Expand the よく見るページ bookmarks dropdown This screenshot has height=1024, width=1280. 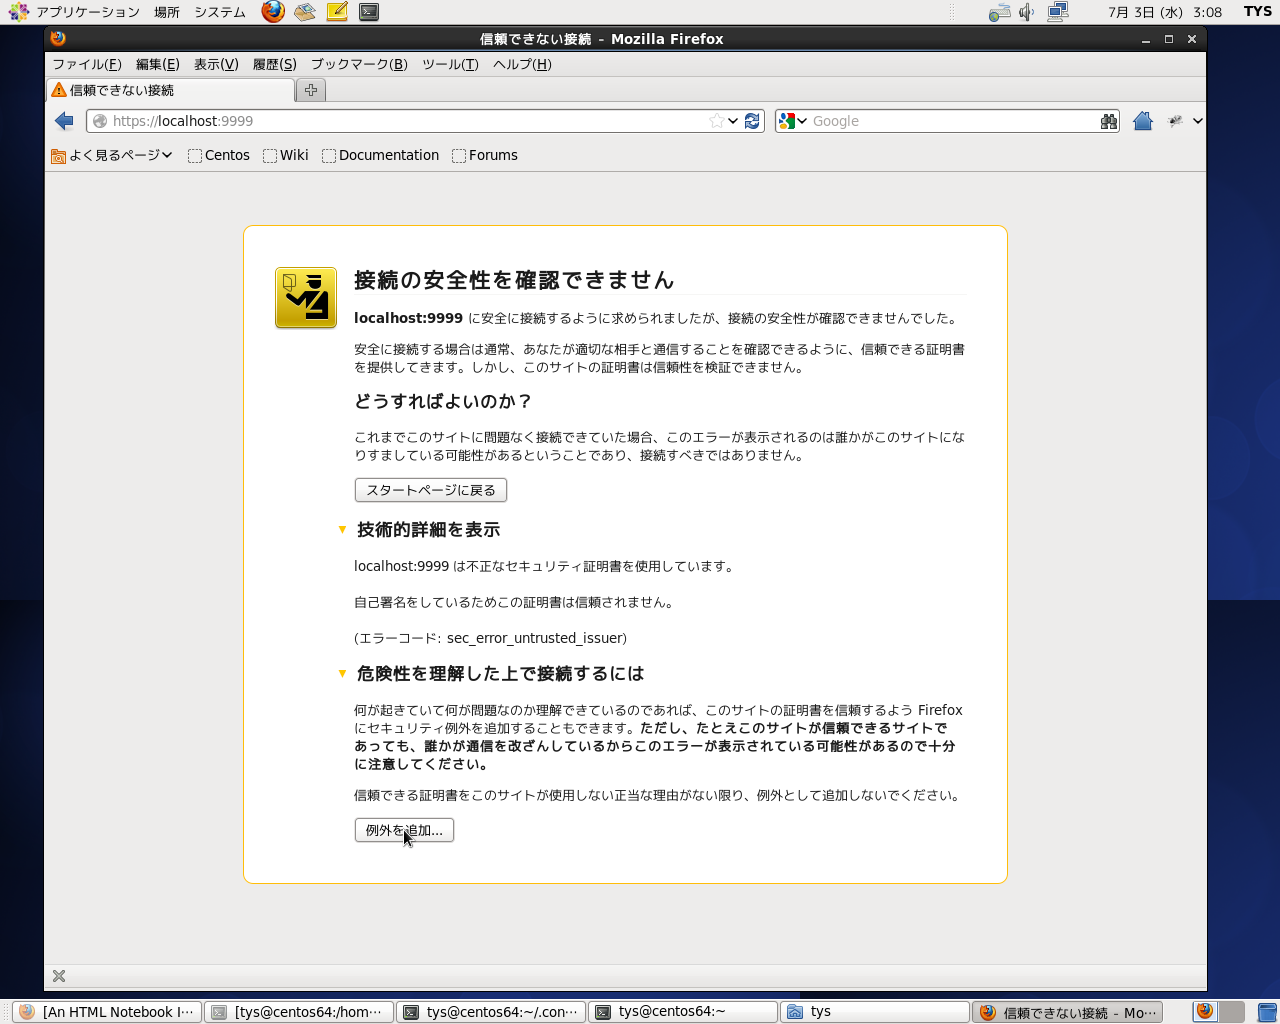[x=112, y=155]
